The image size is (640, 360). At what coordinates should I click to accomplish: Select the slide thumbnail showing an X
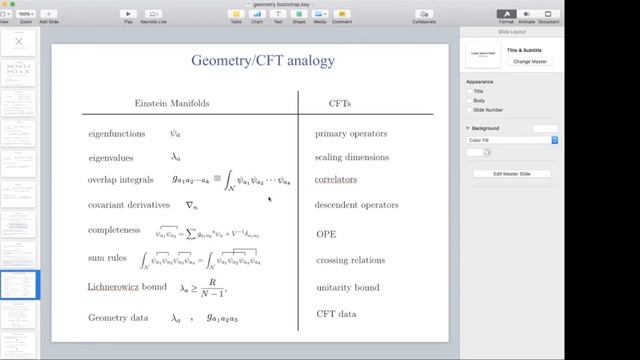click(x=18, y=42)
